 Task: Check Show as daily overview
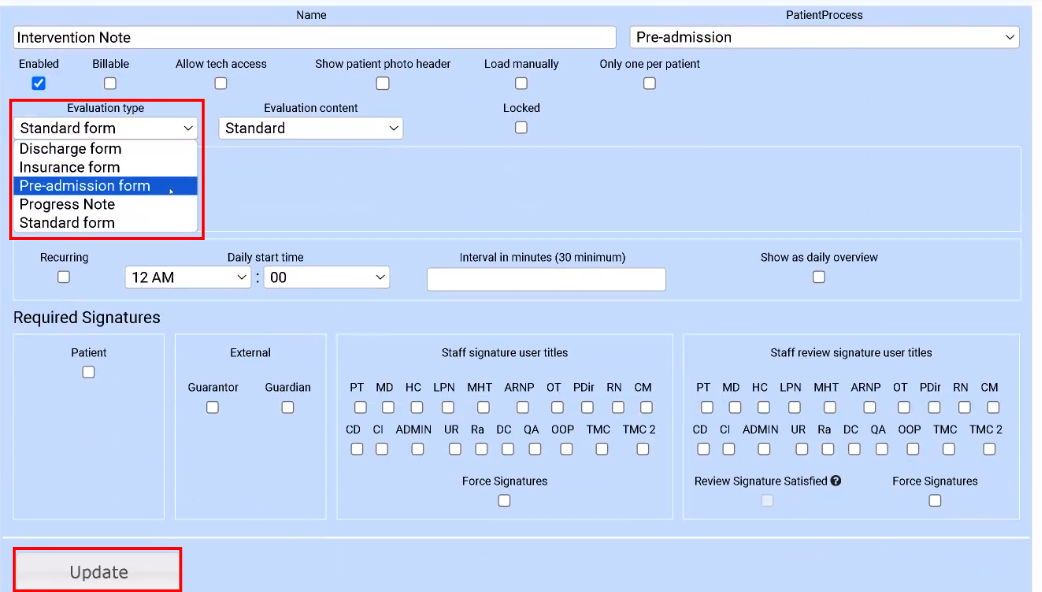(818, 277)
